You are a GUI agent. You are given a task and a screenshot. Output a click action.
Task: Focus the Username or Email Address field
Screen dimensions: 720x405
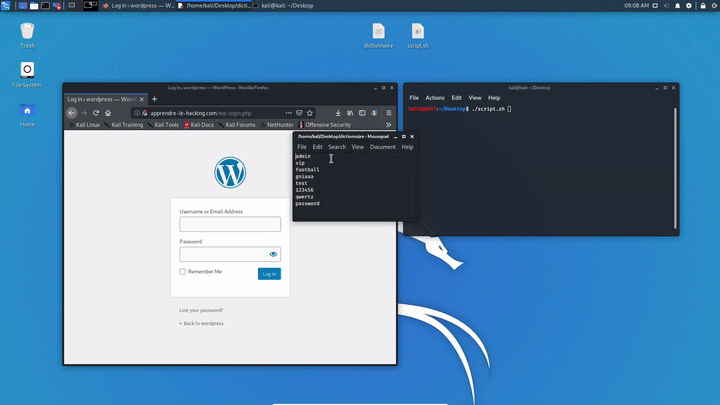click(230, 224)
